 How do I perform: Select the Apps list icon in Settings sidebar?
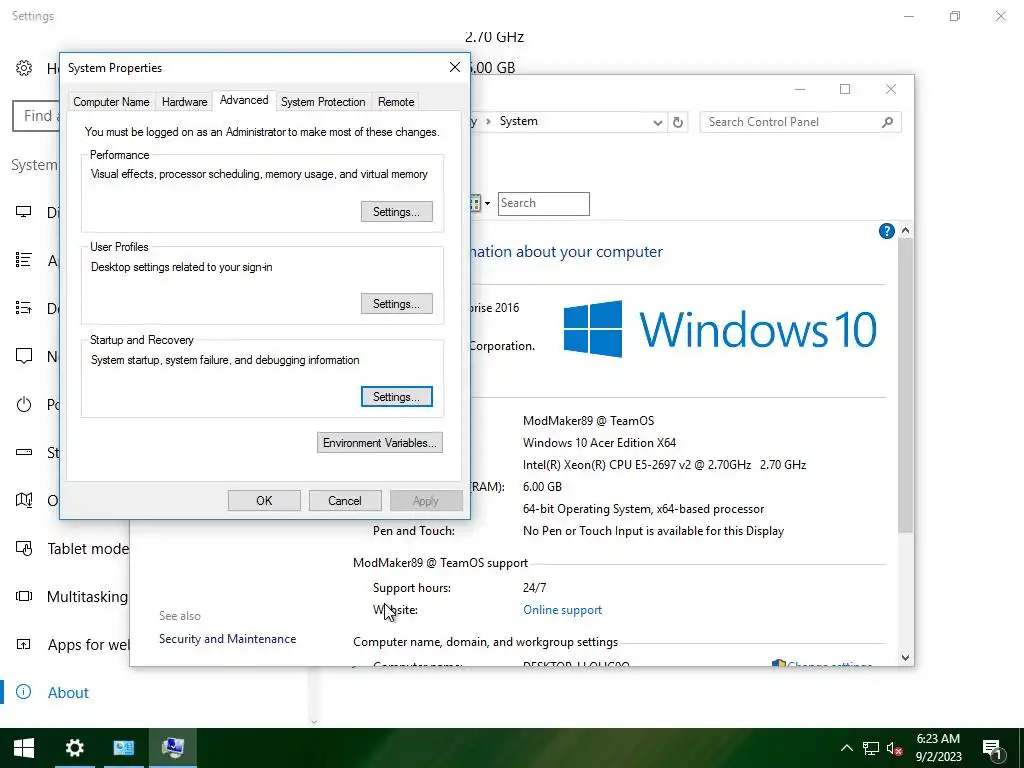pos(24,260)
